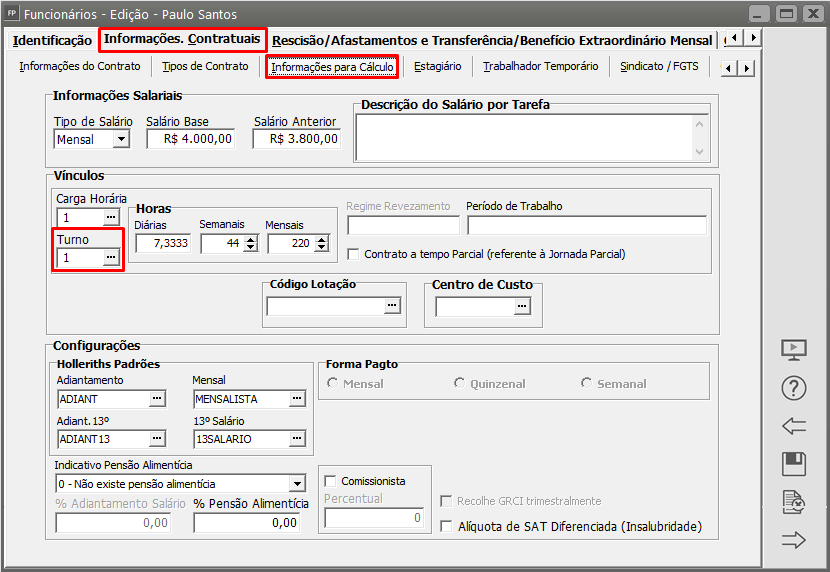
Task: Open lookup for Centro de Custo field
Action: tap(521, 306)
